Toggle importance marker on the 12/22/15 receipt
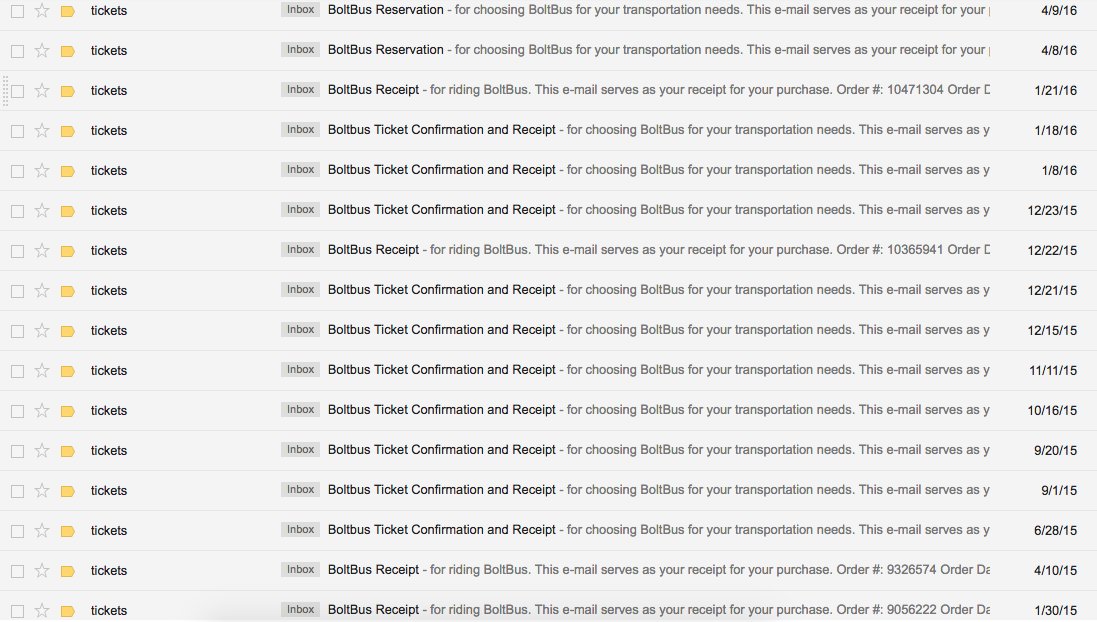The height and width of the screenshot is (622, 1097). pos(68,251)
